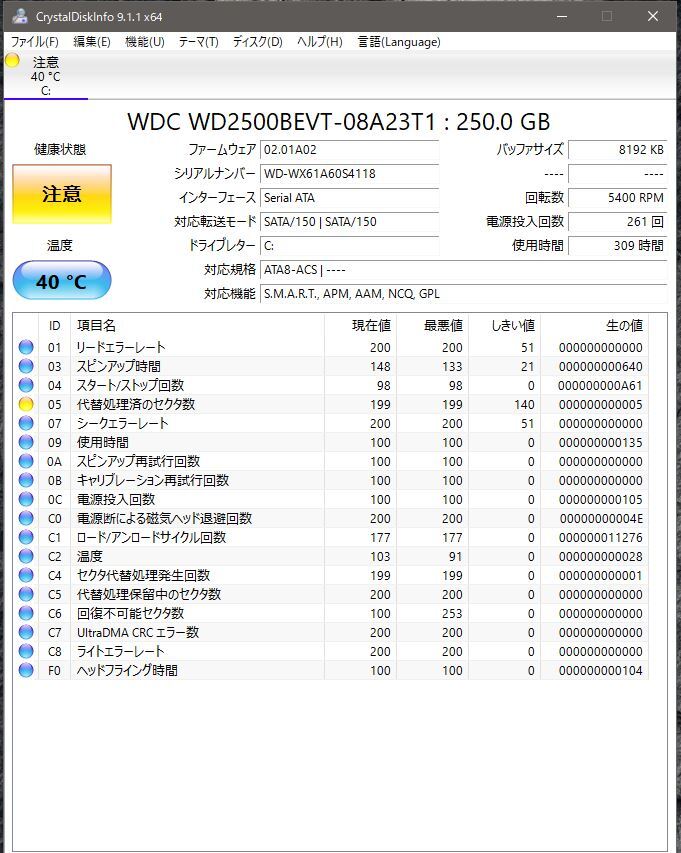Select the シークエラーレート row name
Screen dimensions: 681x853
[122, 423]
